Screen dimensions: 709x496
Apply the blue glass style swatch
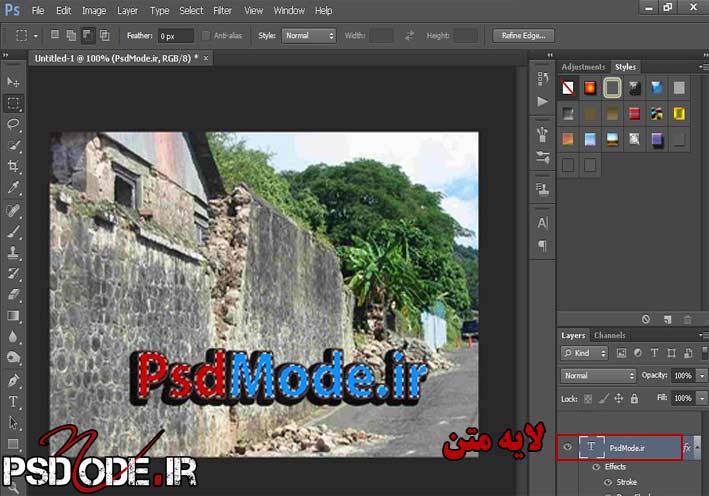tap(656, 88)
